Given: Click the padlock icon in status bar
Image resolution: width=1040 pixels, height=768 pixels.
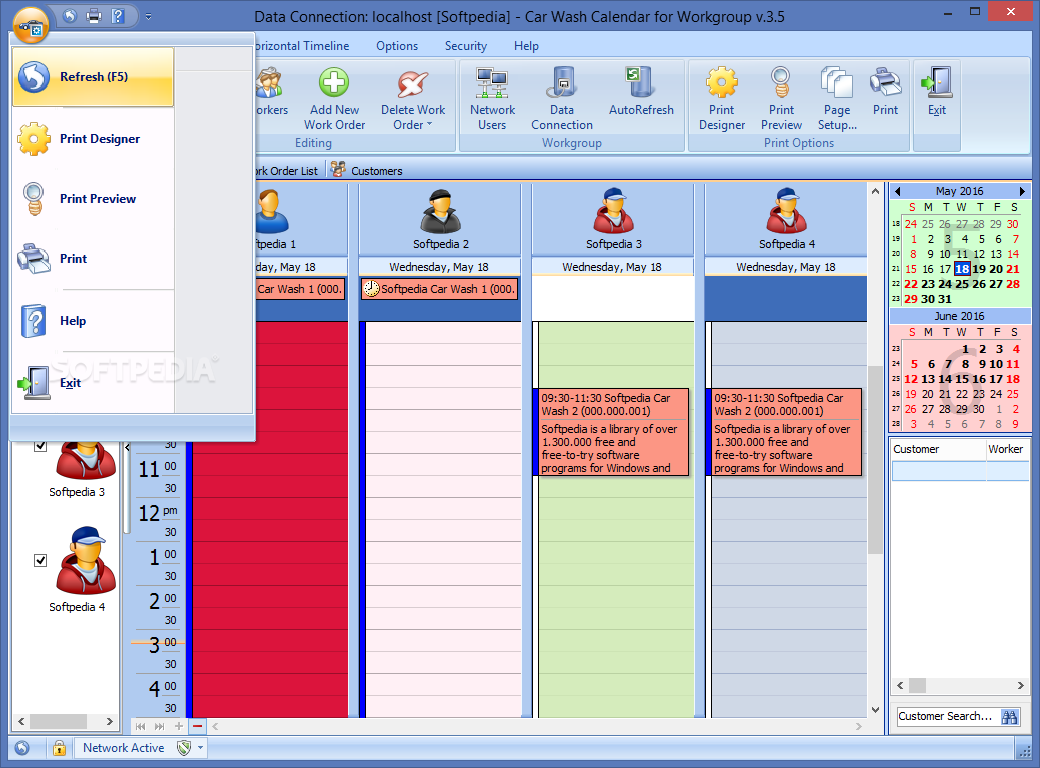Looking at the screenshot, I should 60,748.
